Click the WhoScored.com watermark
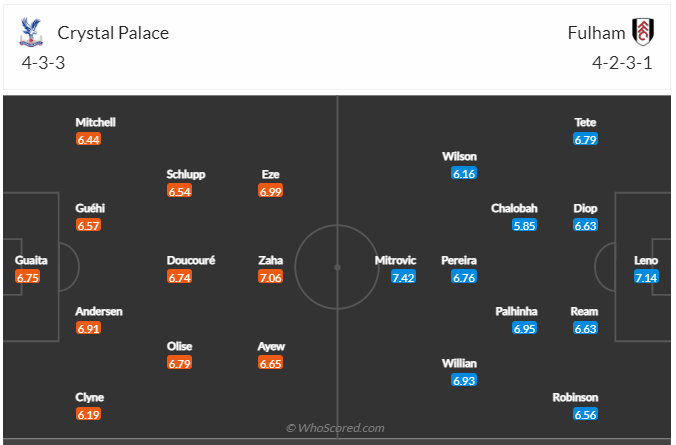This screenshot has width=676, height=445. point(335,428)
